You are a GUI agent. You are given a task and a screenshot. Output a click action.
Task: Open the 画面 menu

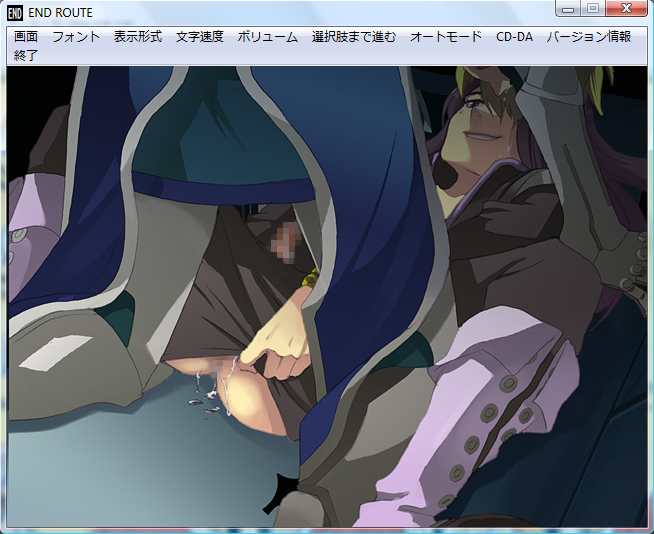coord(26,37)
